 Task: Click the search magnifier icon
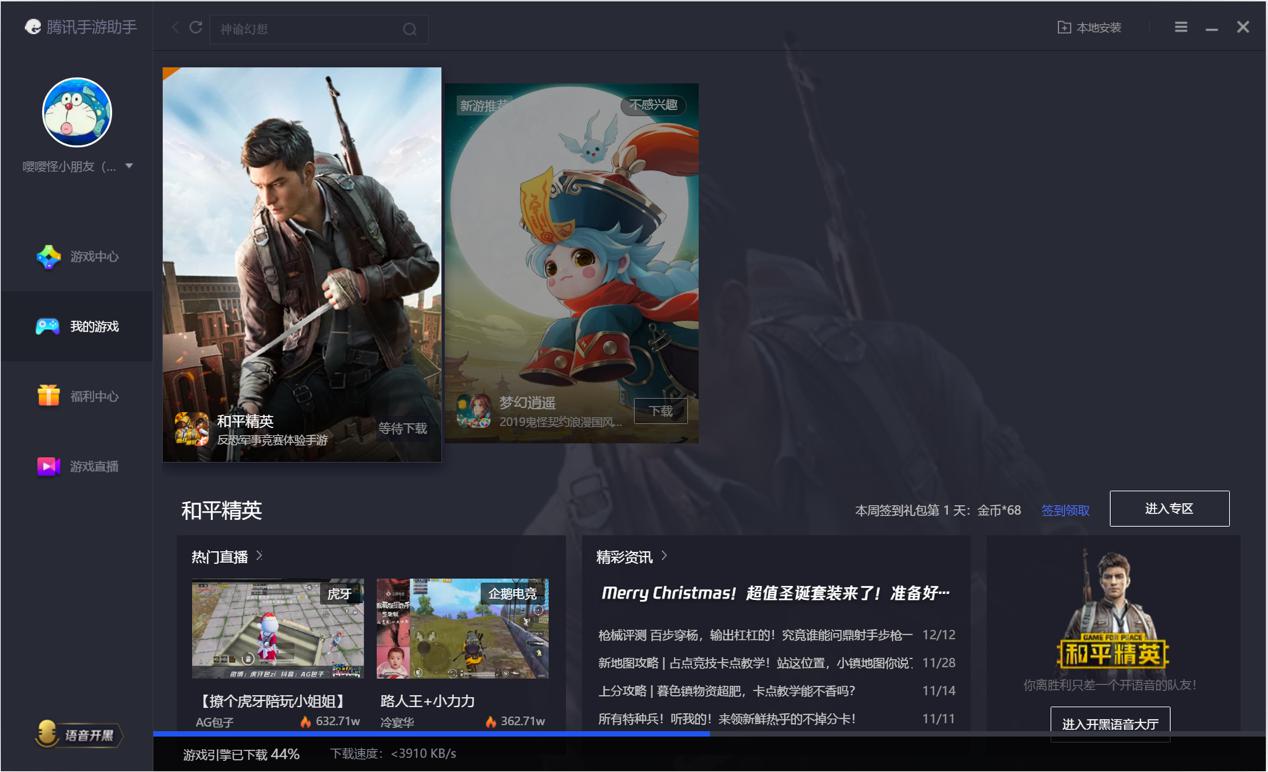click(410, 29)
